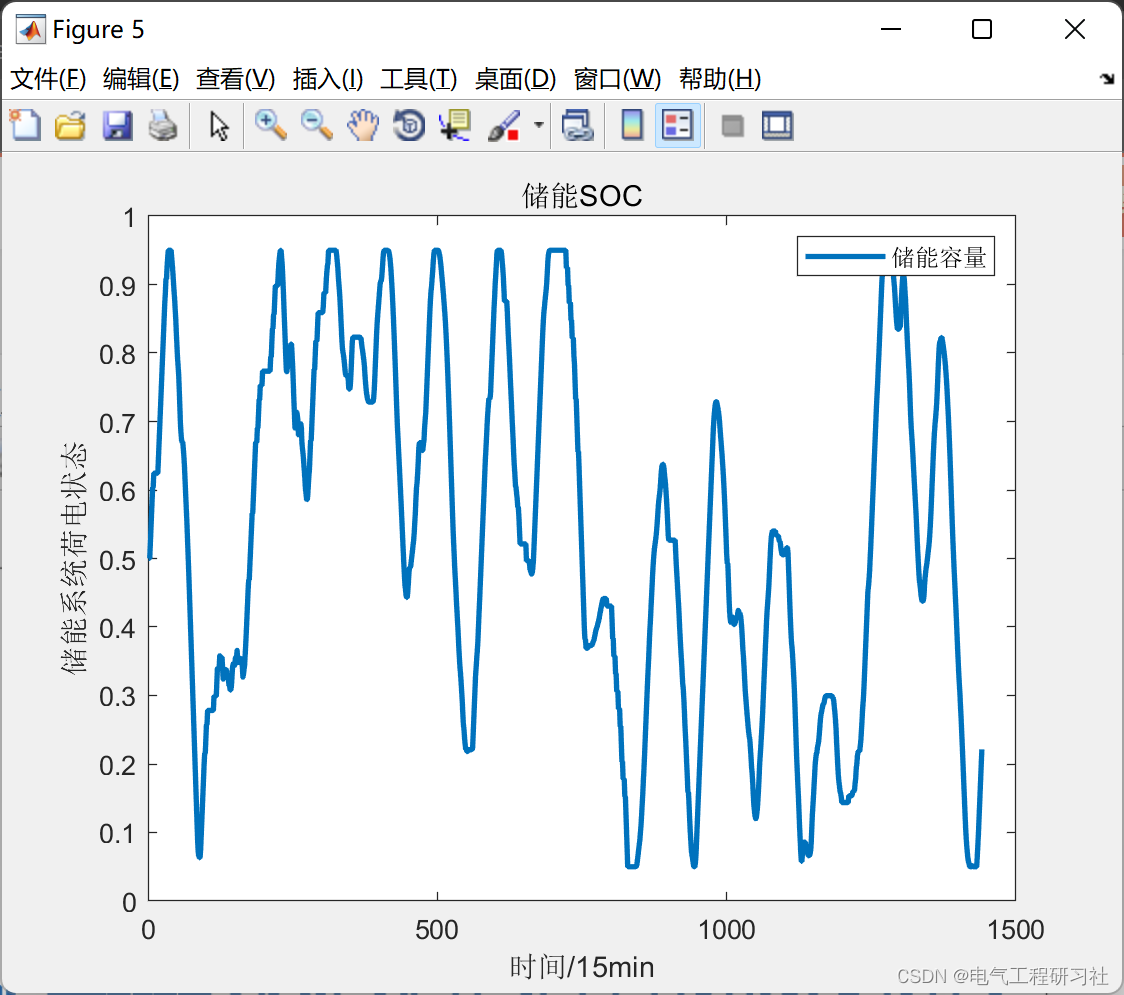Print figure using the printer icon
The width and height of the screenshot is (1124, 995).
pos(163,125)
